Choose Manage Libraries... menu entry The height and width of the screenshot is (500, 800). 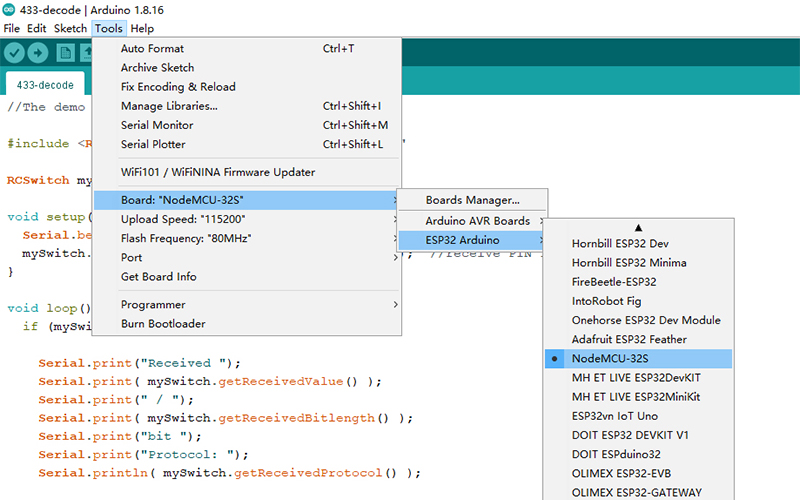pos(169,106)
